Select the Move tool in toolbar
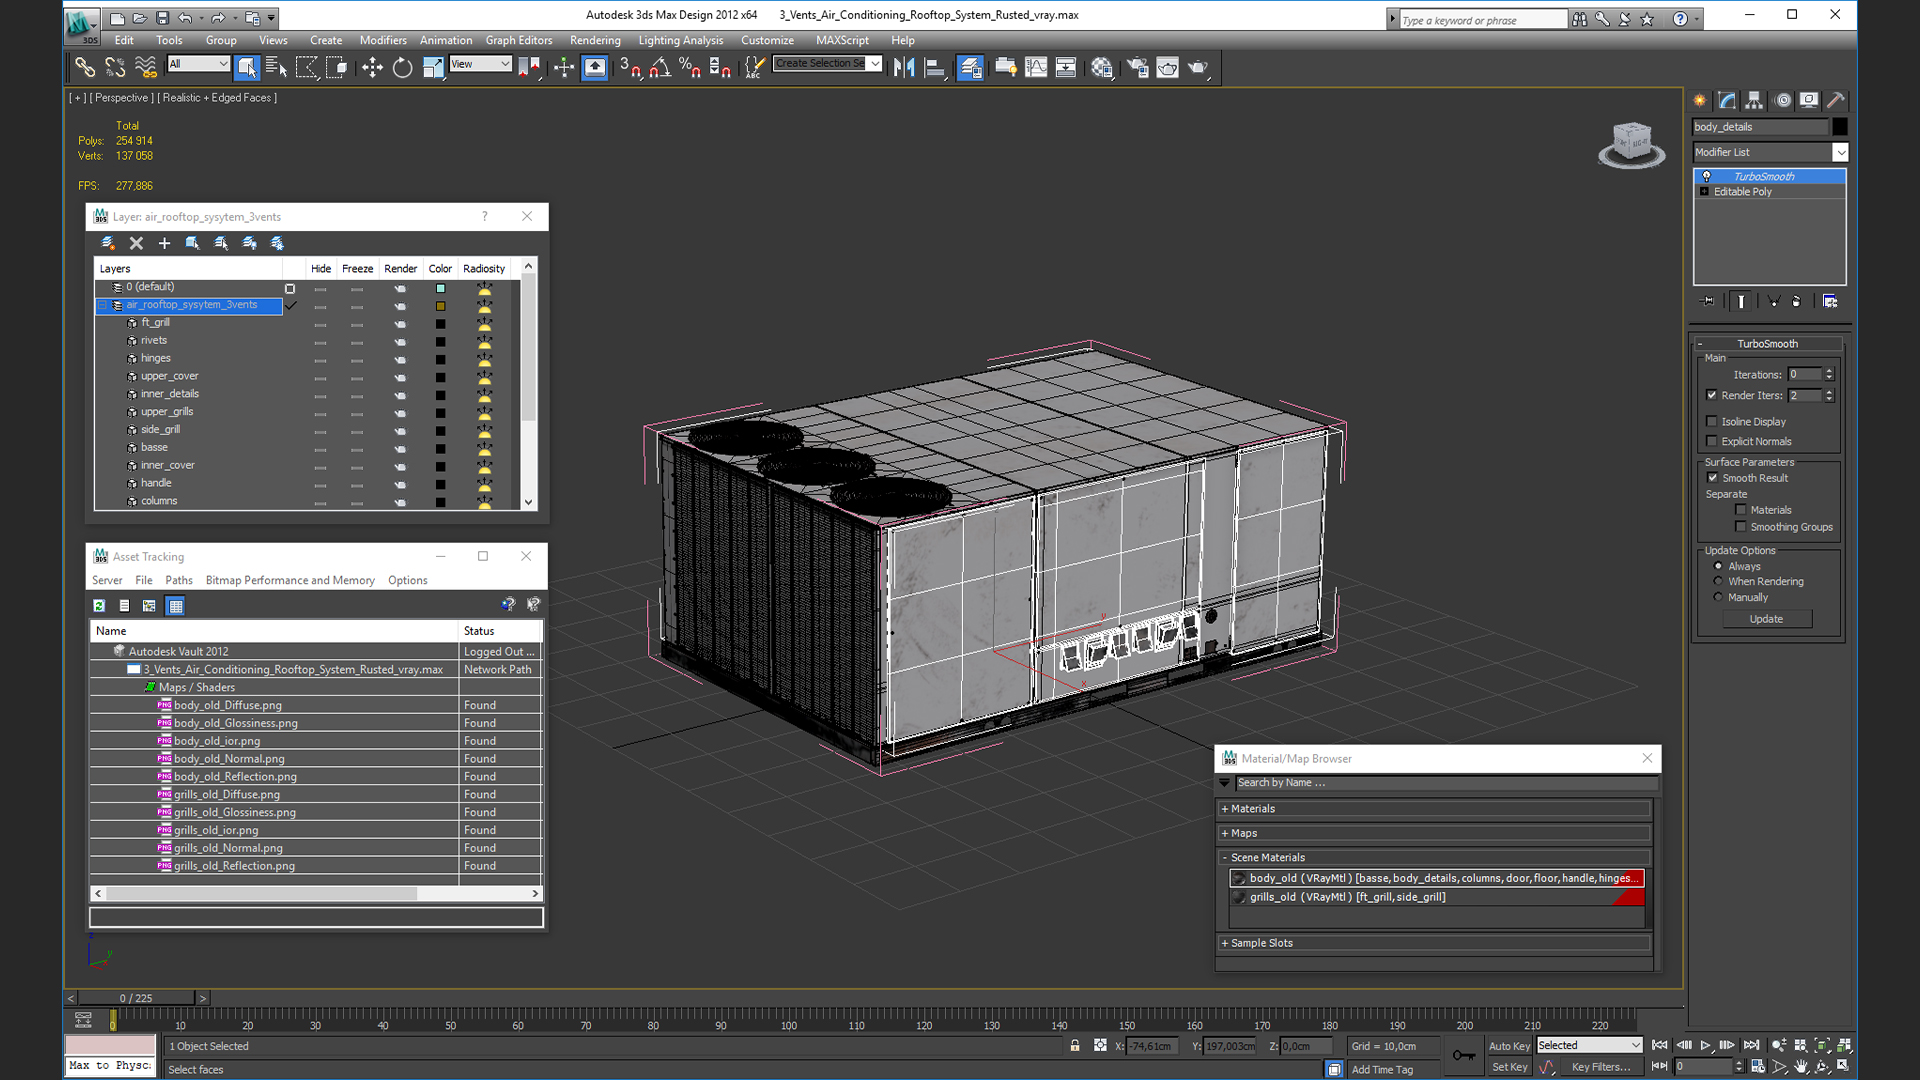Viewport: 1920px width, 1080px height. click(372, 67)
